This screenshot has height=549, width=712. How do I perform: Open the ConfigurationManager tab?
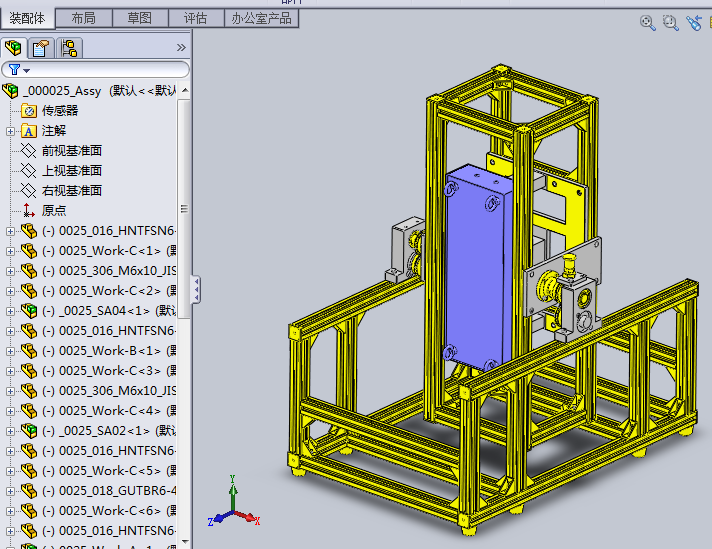click(x=69, y=48)
